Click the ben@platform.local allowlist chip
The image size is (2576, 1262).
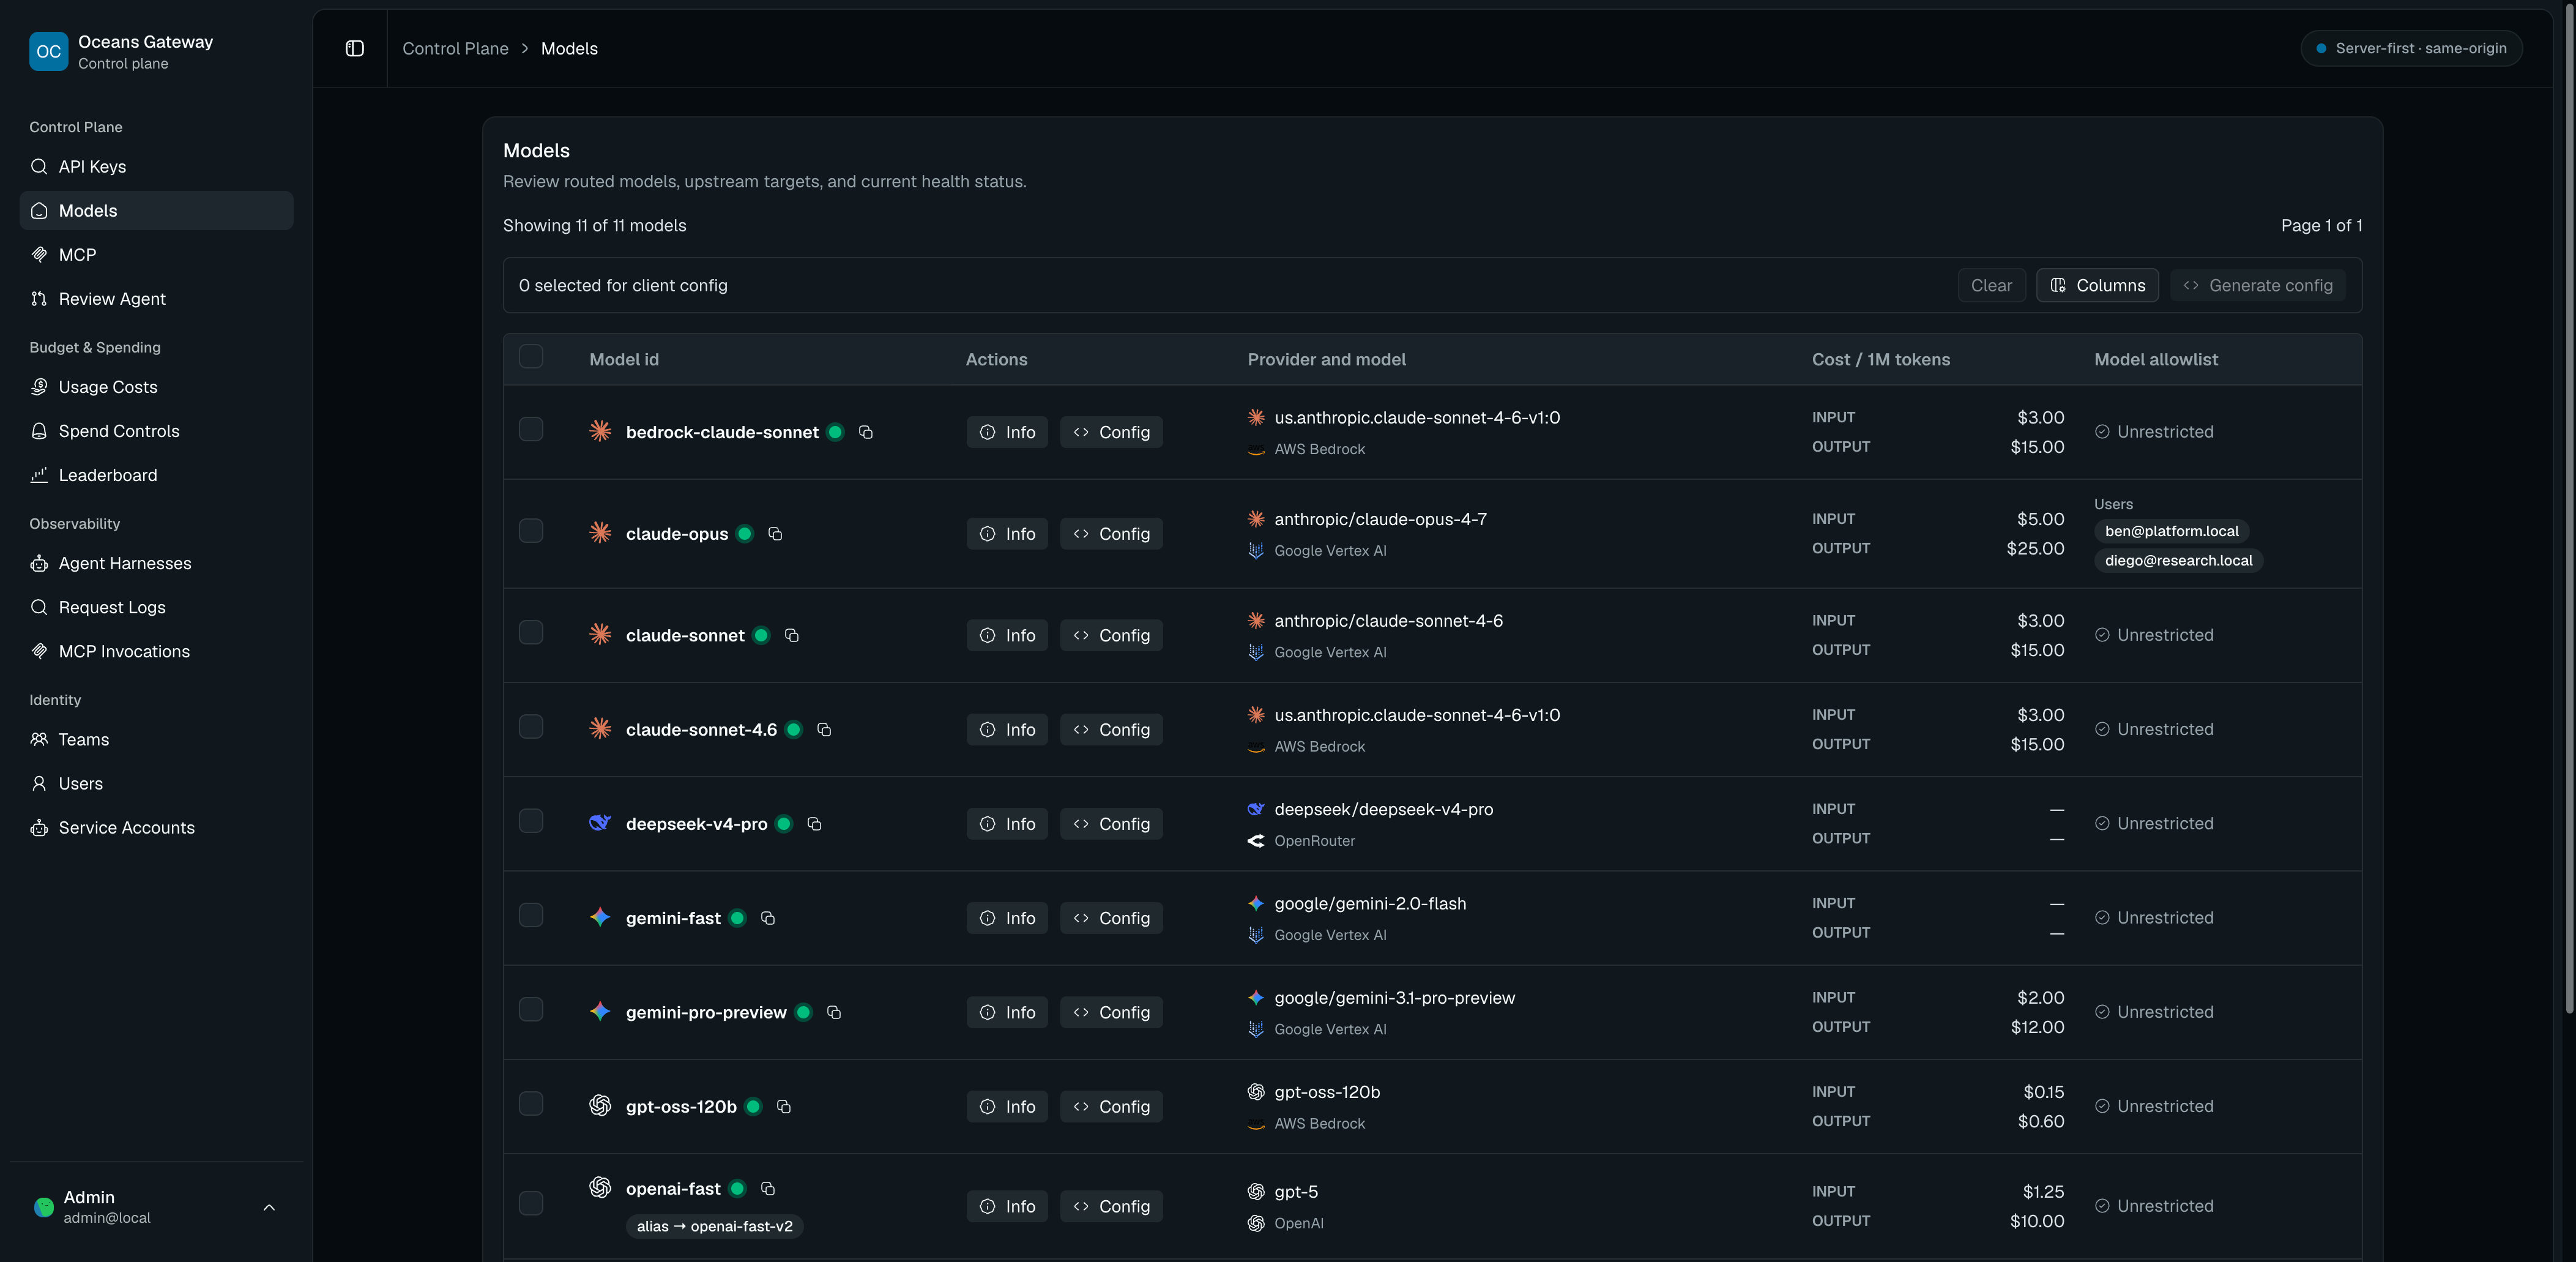(2171, 531)
